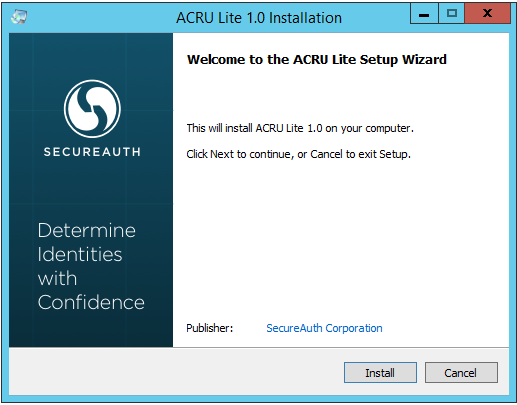The width and height of the screenshot is (517, 405).
Task: Click the word Identities in the banner
Action: [x=80, y=254]
